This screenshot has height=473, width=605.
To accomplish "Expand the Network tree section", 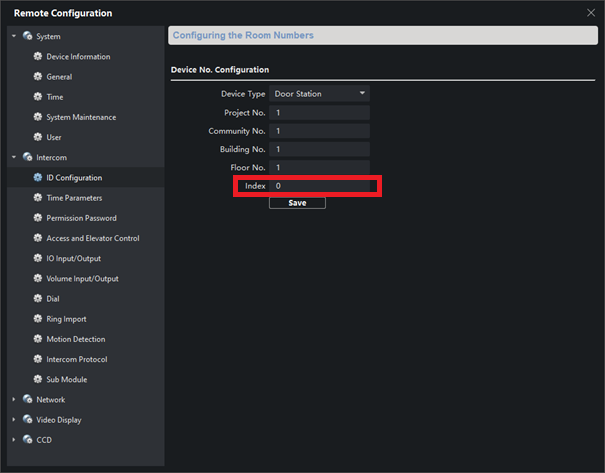I will click(14, 400).
